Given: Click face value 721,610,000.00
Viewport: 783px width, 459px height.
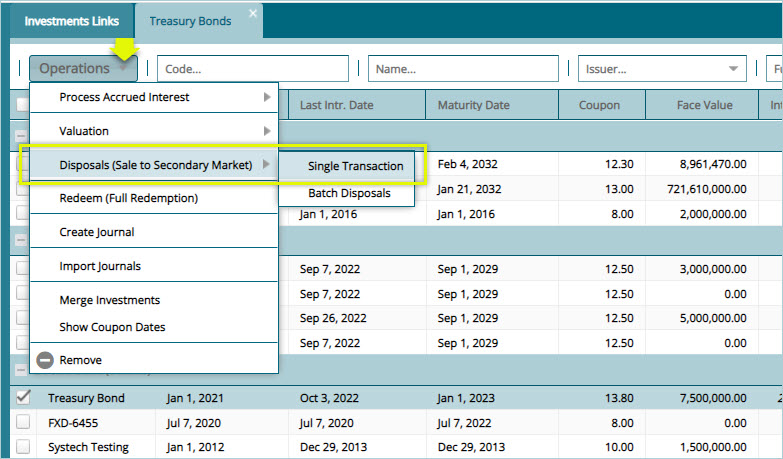Looking at the screenshot, I should [707, 189].
